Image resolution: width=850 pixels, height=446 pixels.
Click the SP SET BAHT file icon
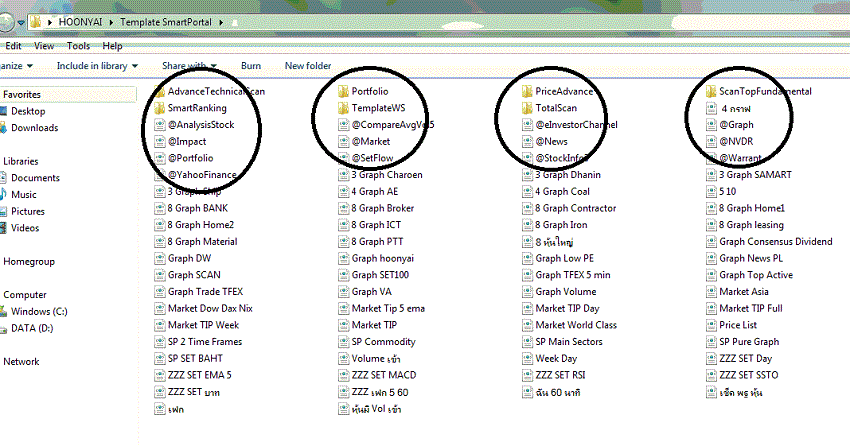pyautogui.click(x=159, y=358)
